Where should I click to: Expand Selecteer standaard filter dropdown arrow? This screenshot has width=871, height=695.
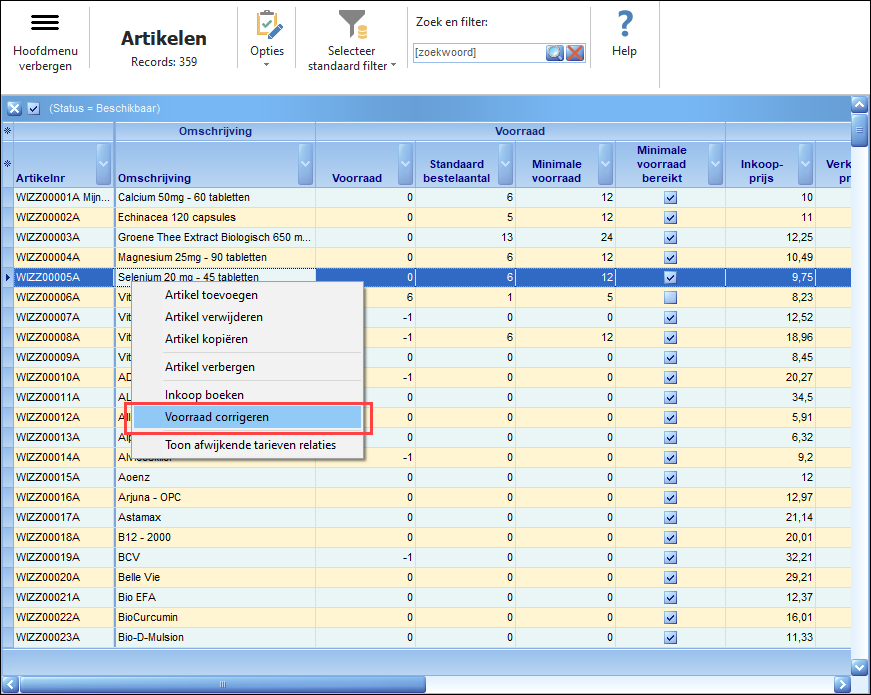tap(393, 65)
